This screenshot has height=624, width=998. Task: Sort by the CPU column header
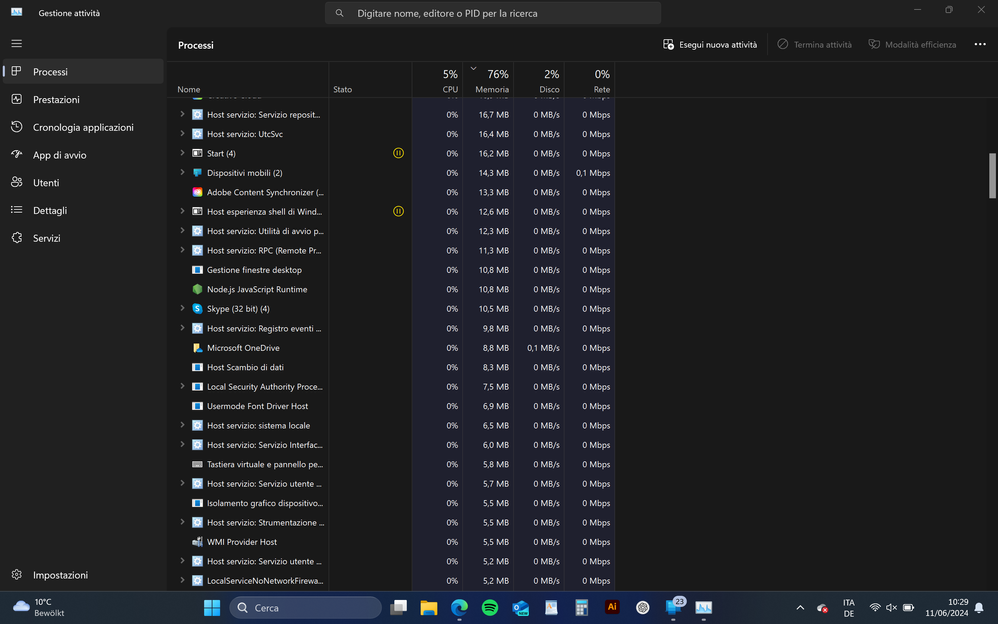point(437,80)
